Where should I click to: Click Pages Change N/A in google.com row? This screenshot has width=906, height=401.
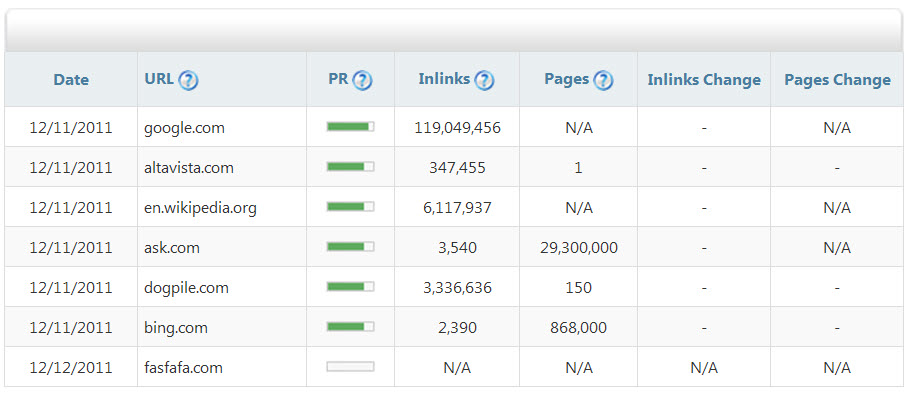coord(837,128)
